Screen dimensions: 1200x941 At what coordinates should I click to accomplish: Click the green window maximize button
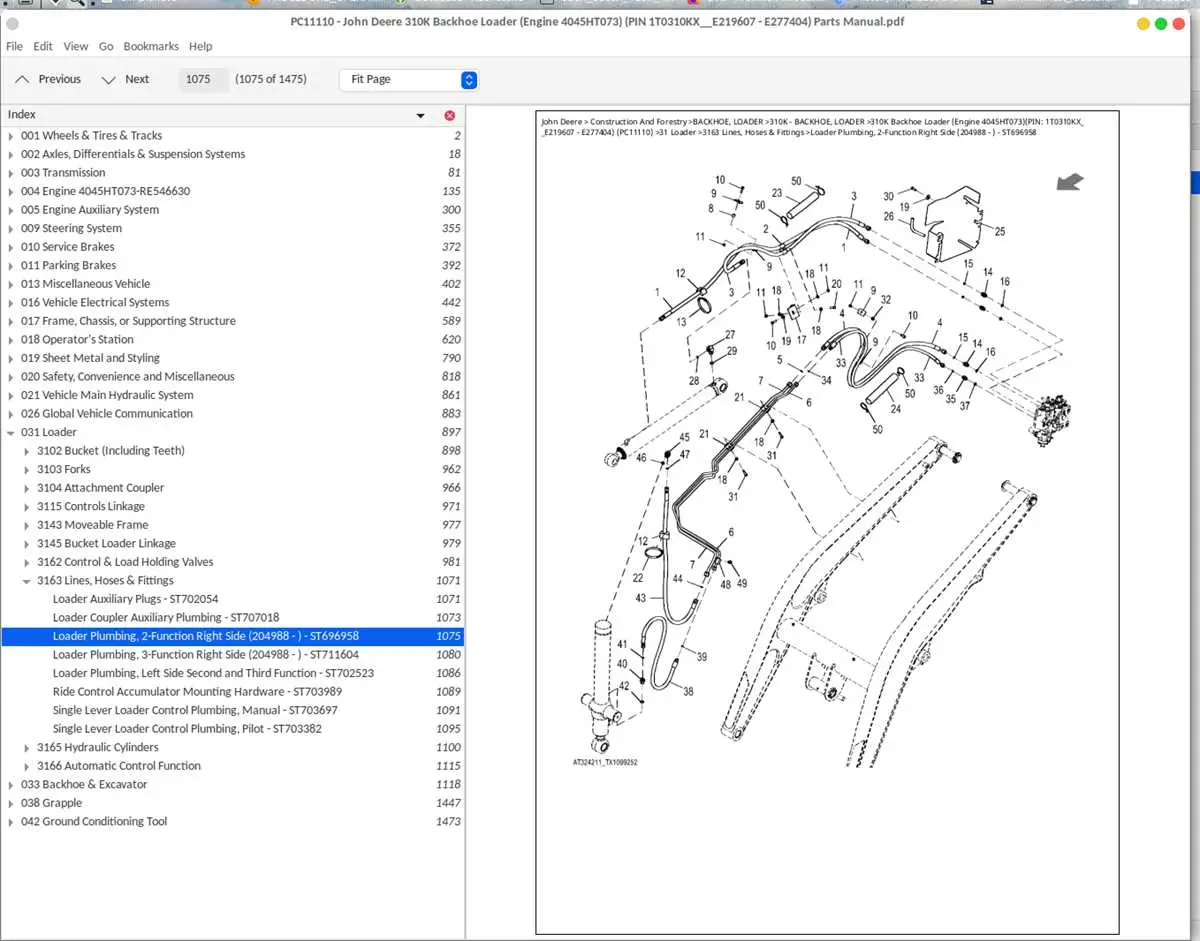1161,24
